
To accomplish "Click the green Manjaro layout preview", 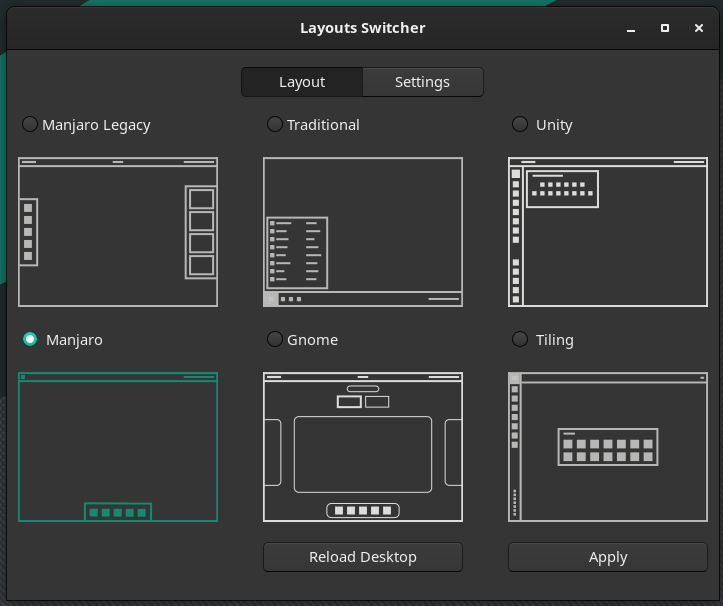I will point(118,447).
